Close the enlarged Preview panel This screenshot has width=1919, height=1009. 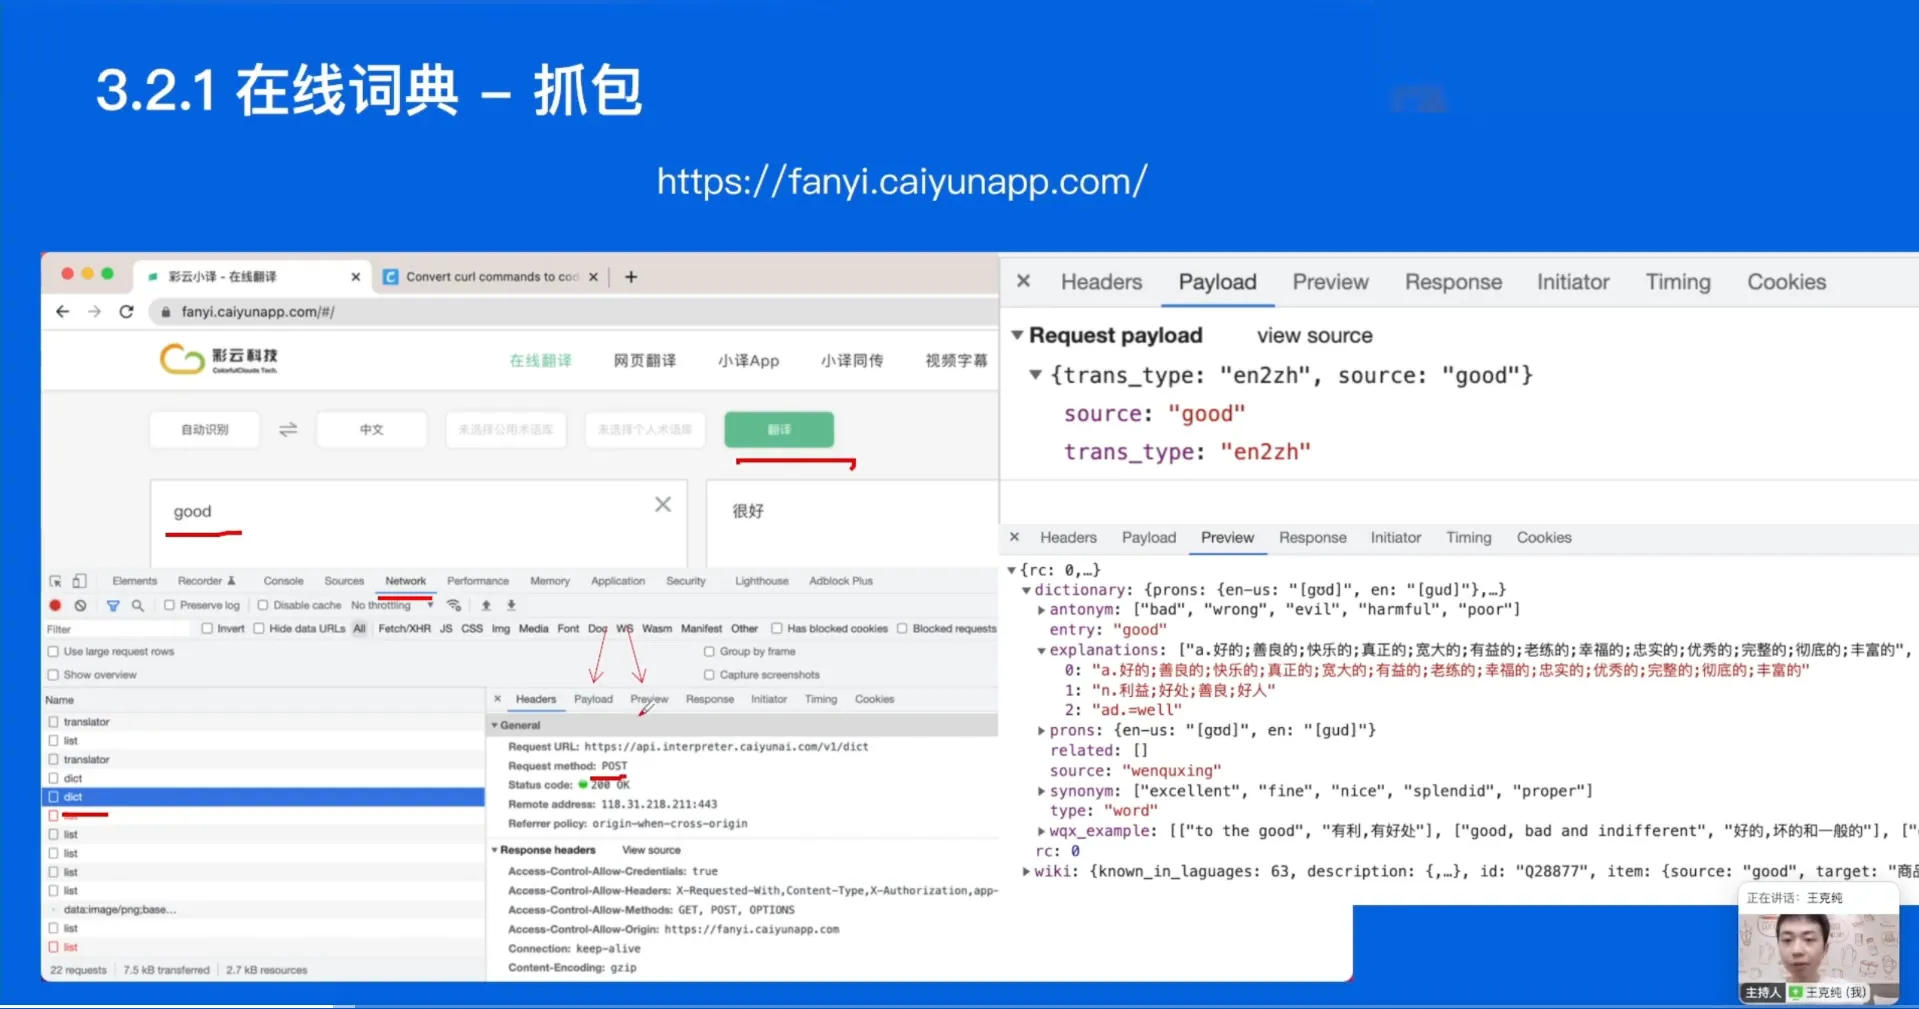[1014, 537]
